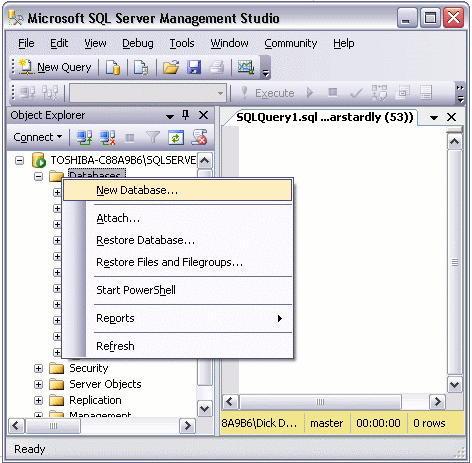Click the Filter funnel icon
Viewport: 472px width, 463px height.
[x=153, y=137]
